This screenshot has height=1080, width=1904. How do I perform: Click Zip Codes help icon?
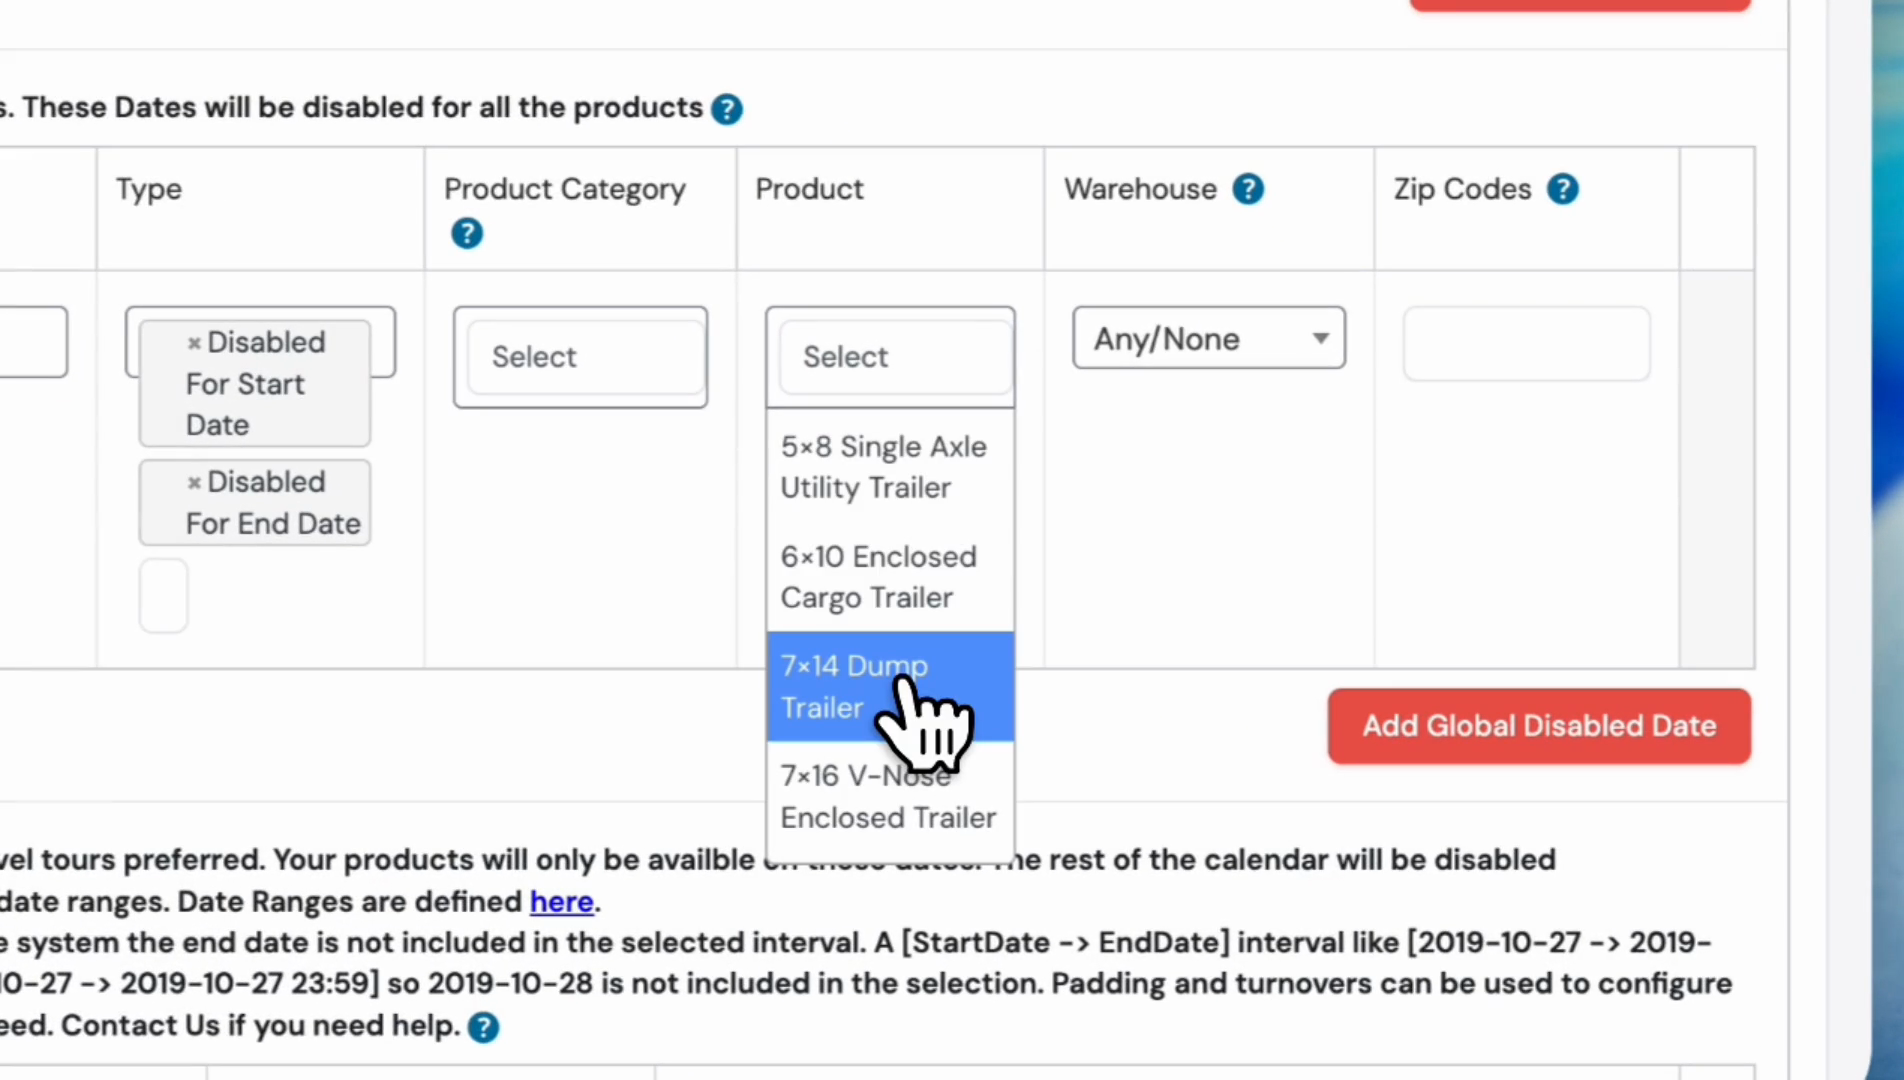1562,189
